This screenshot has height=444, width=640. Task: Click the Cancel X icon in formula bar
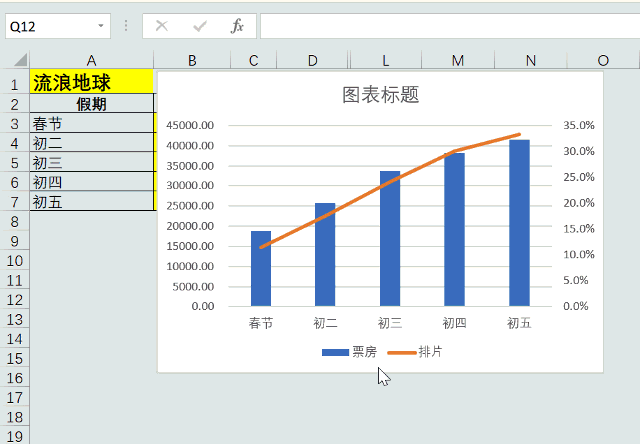coord(162,26)
